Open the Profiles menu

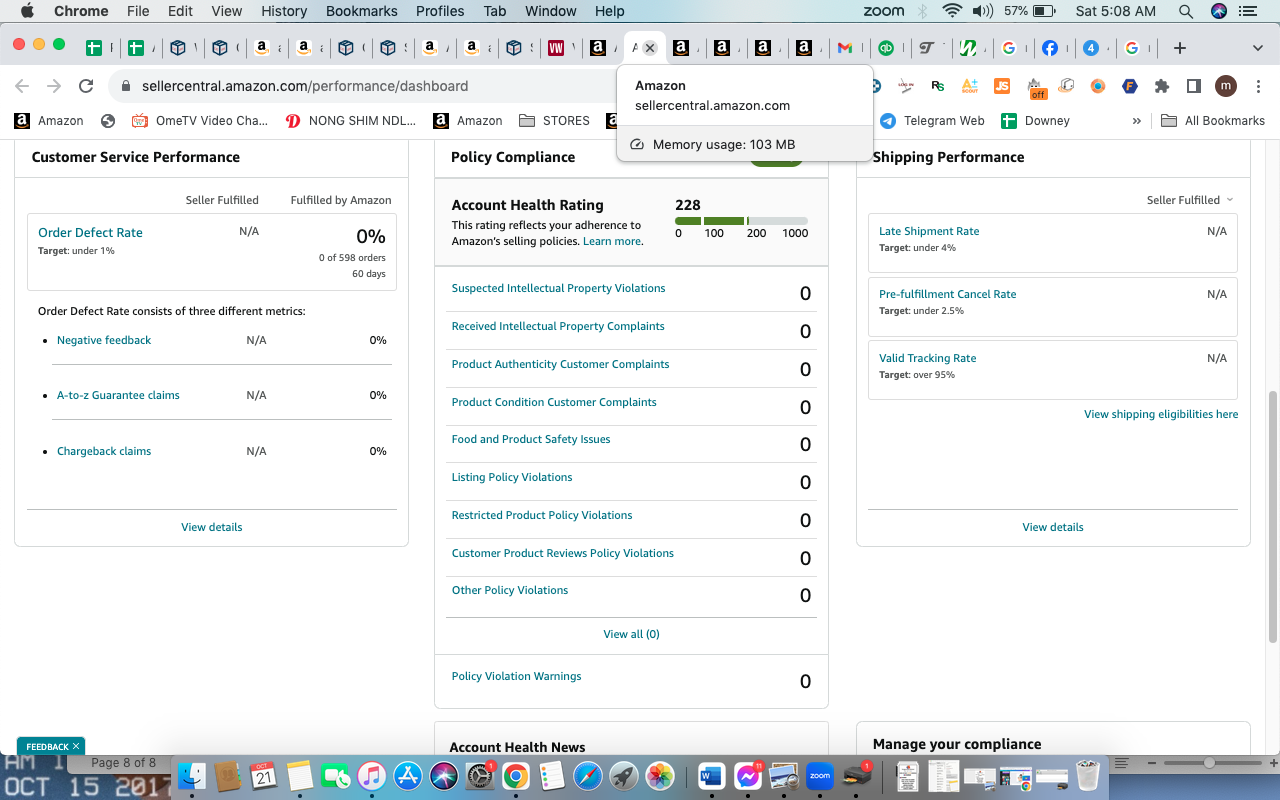pyautogui.click(x=440, y=11)
